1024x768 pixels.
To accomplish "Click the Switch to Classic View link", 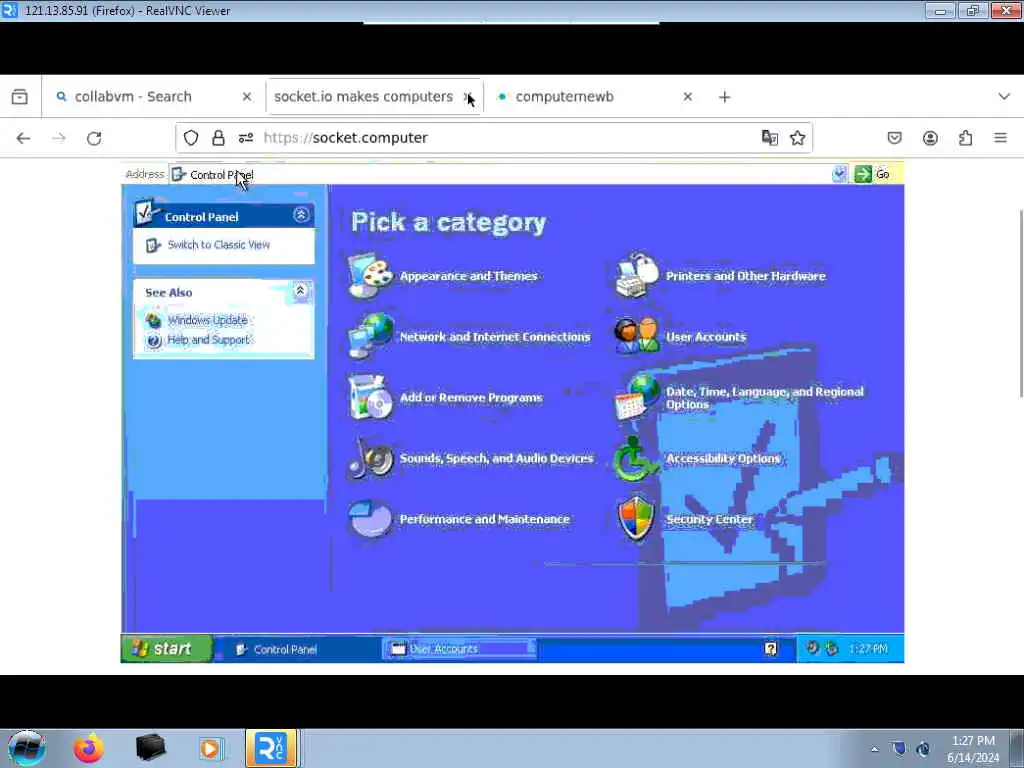I will pos(219,244).
